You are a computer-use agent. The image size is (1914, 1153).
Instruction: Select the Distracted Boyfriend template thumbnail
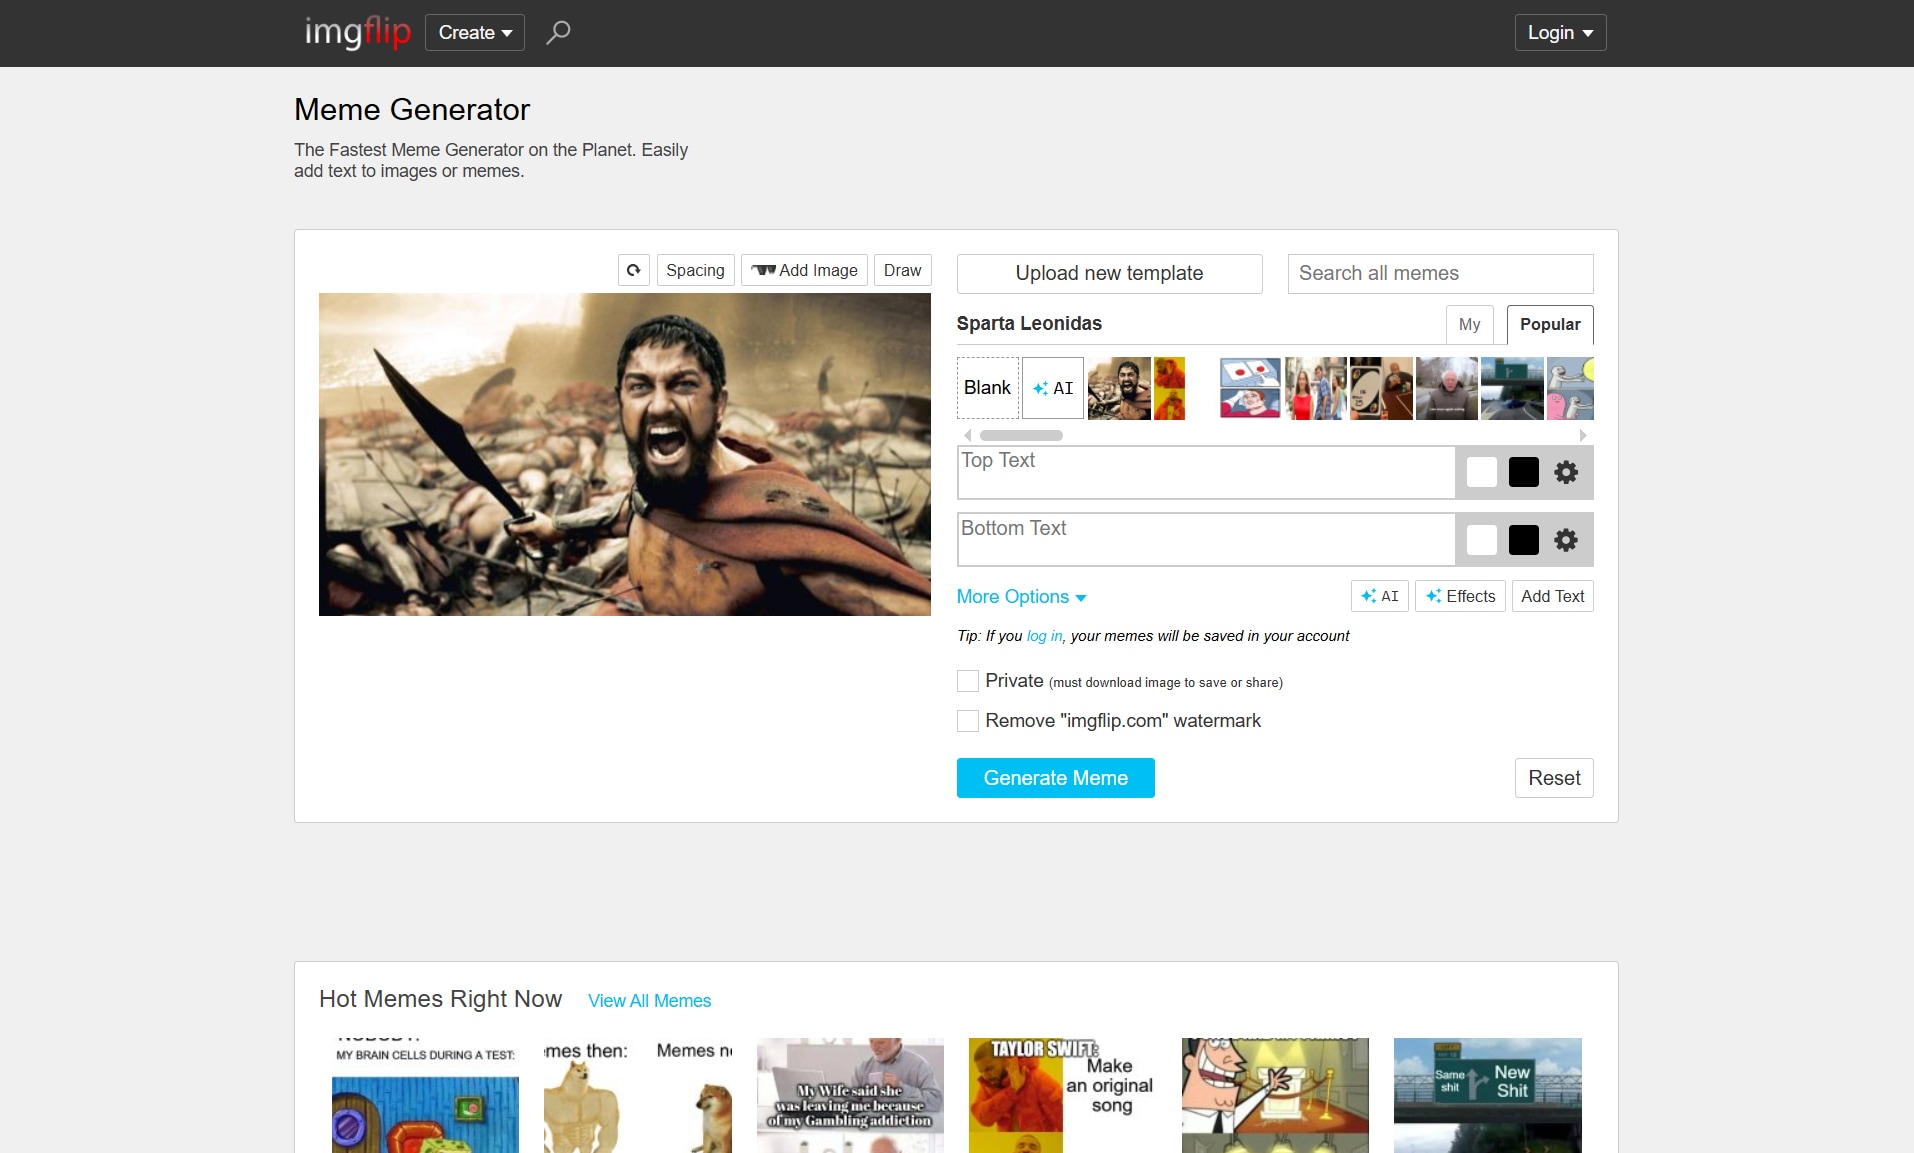click(x=1316, y=388)
